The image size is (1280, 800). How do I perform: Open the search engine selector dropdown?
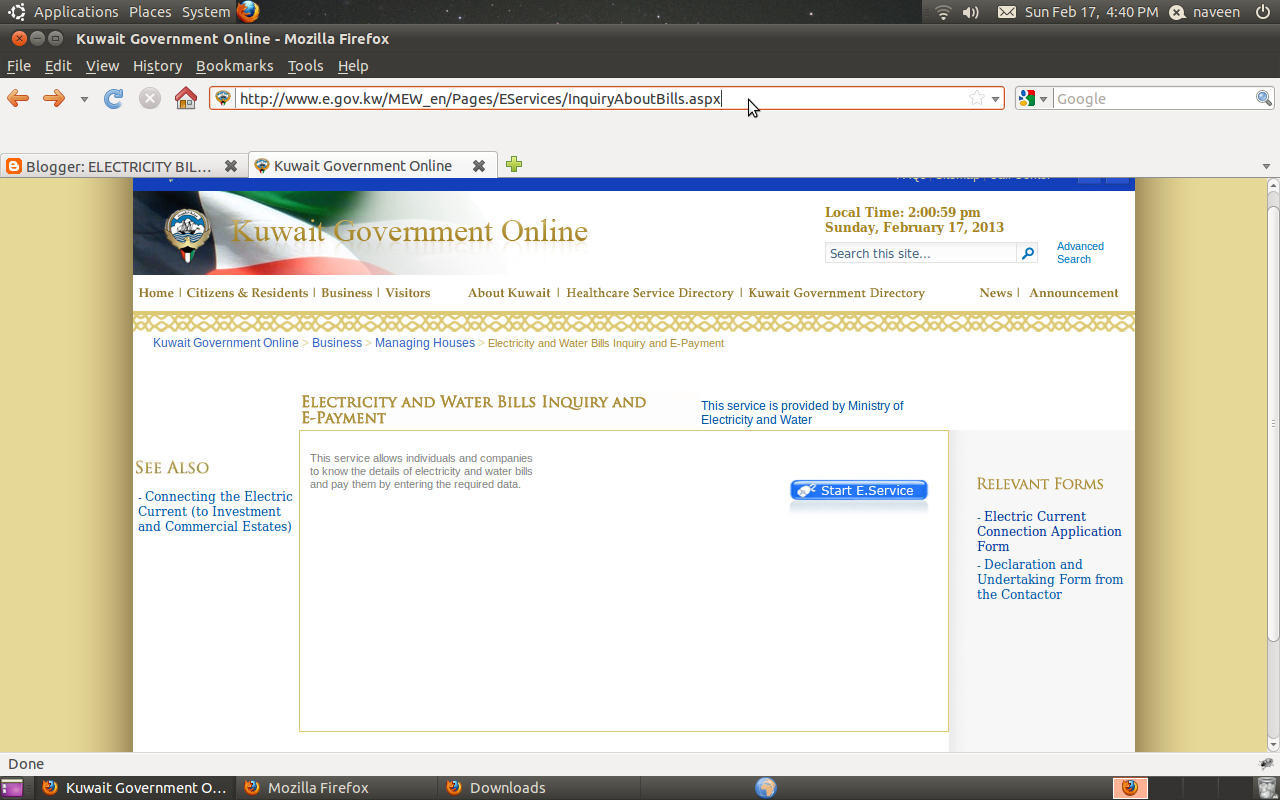coord(1043,98)
